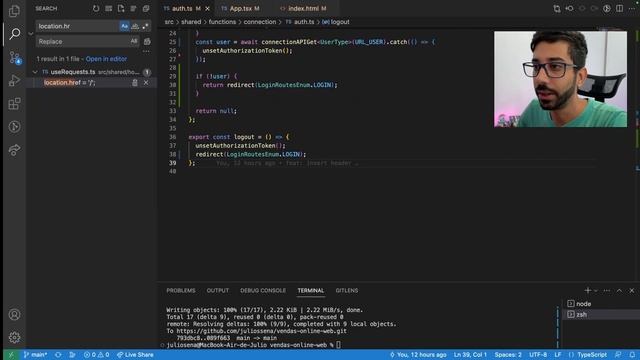This screenshot has height=360, width=640.
Task: Select the TERMINAL panel tab
Action: tap(311, 291)
